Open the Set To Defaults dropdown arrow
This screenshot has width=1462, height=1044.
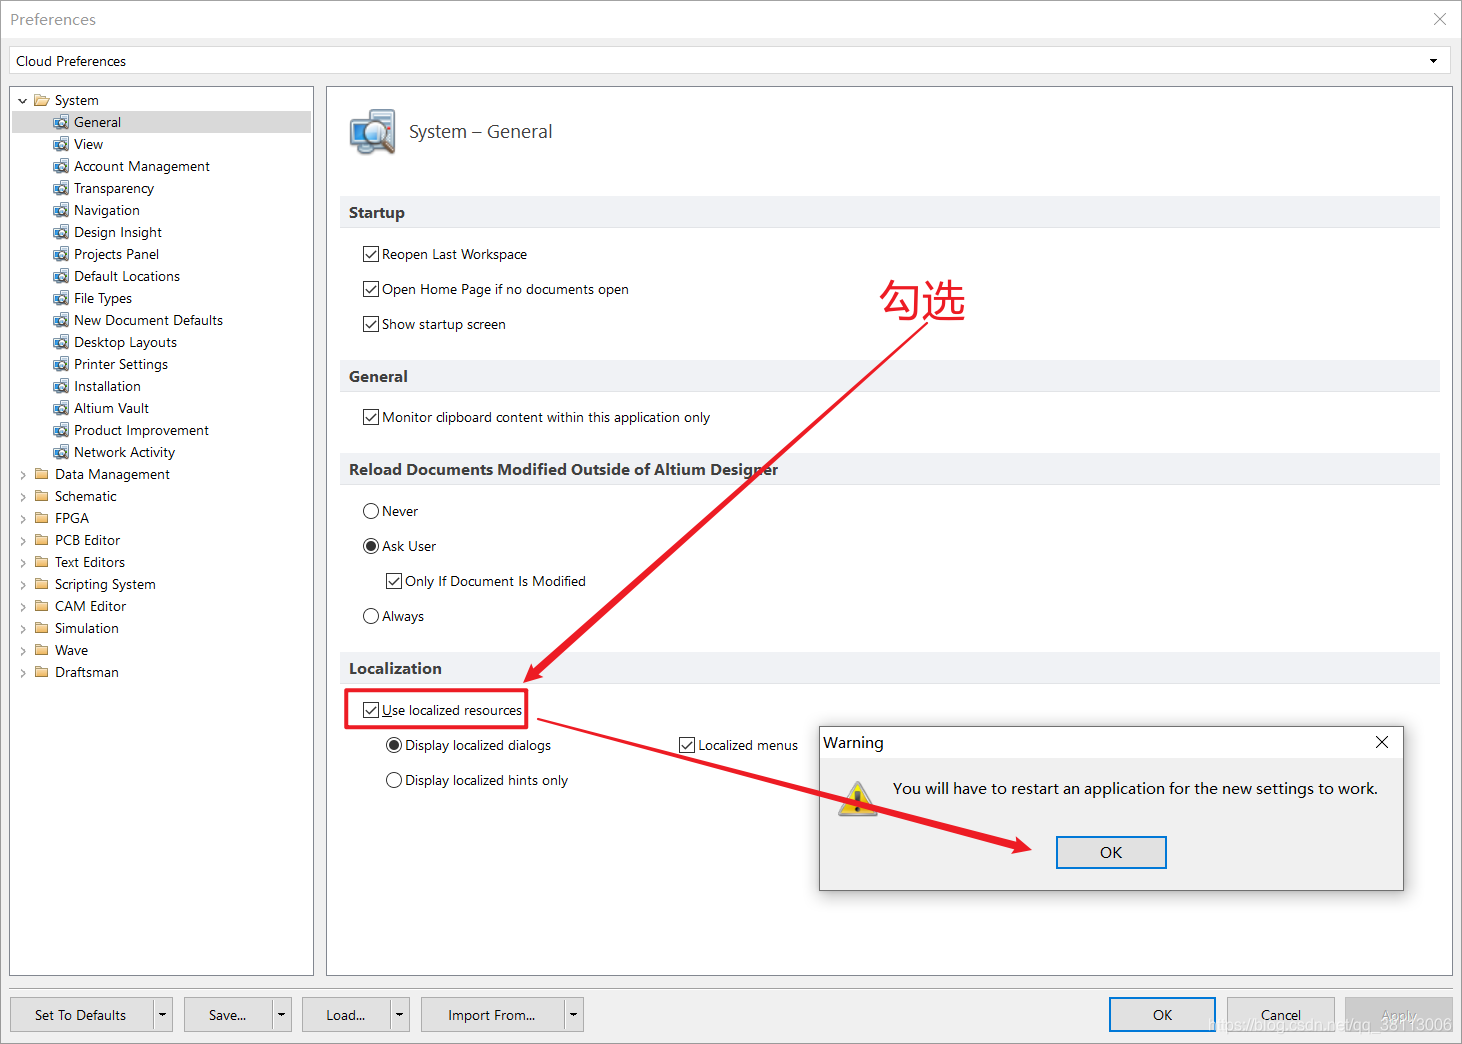(162, 1015)
